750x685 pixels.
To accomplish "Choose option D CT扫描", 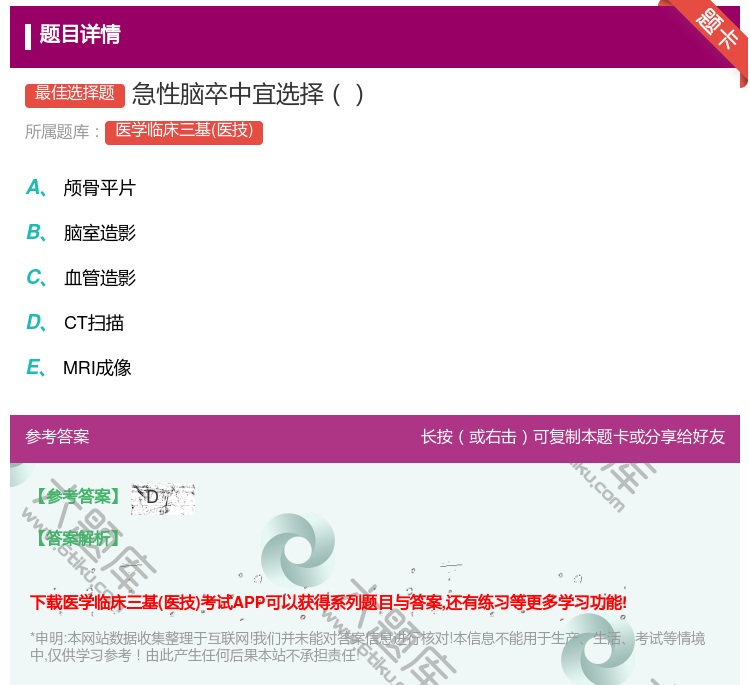I will click(75, 322).
